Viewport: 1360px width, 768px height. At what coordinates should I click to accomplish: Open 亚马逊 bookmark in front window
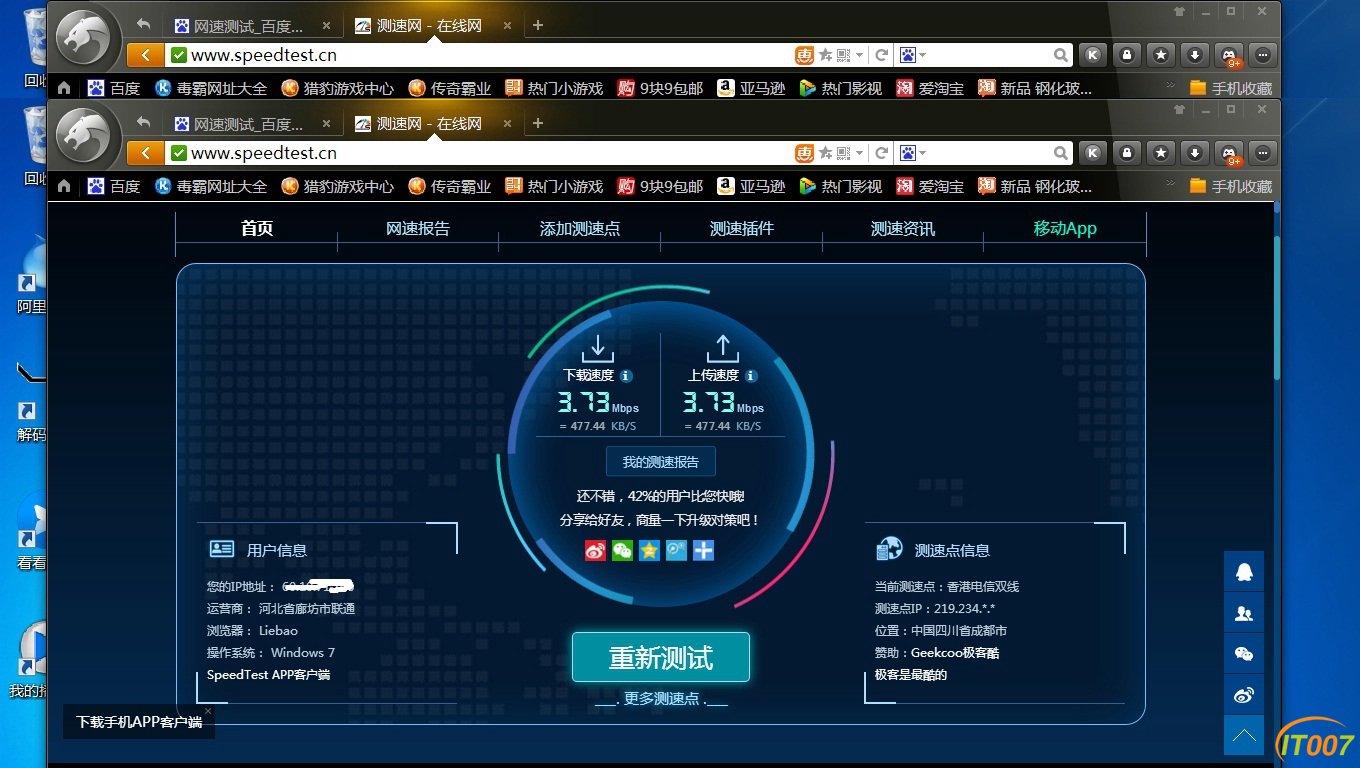(x=751, y=186)
